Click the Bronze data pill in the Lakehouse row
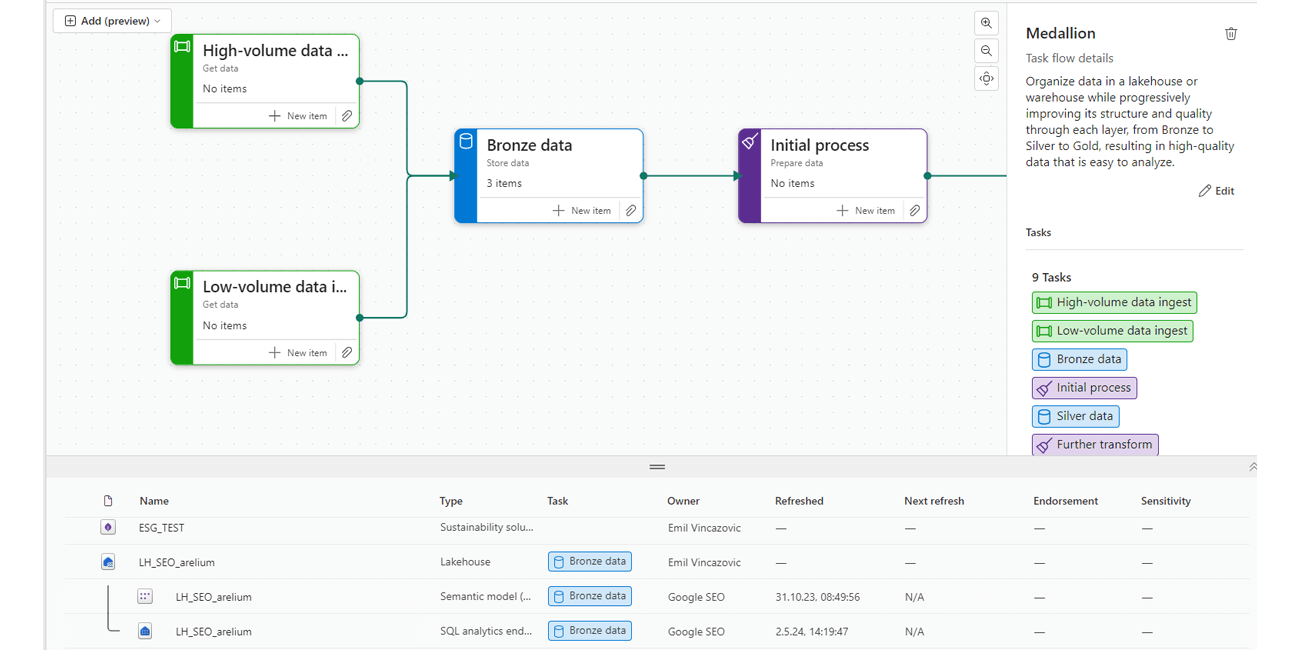The width and height of the screenshot is (1300, 650). 589,561
